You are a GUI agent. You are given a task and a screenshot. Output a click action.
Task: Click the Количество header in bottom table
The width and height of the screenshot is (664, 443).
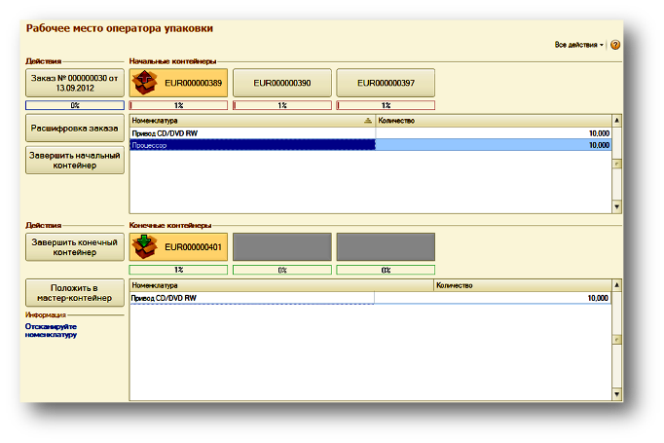coord(523,285)
